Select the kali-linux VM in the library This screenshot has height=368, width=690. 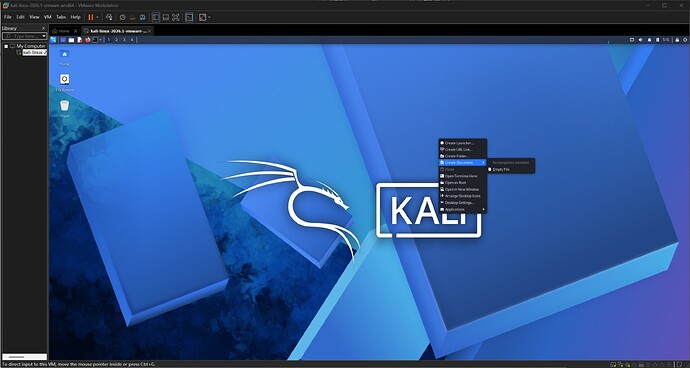tap(35, 52)
